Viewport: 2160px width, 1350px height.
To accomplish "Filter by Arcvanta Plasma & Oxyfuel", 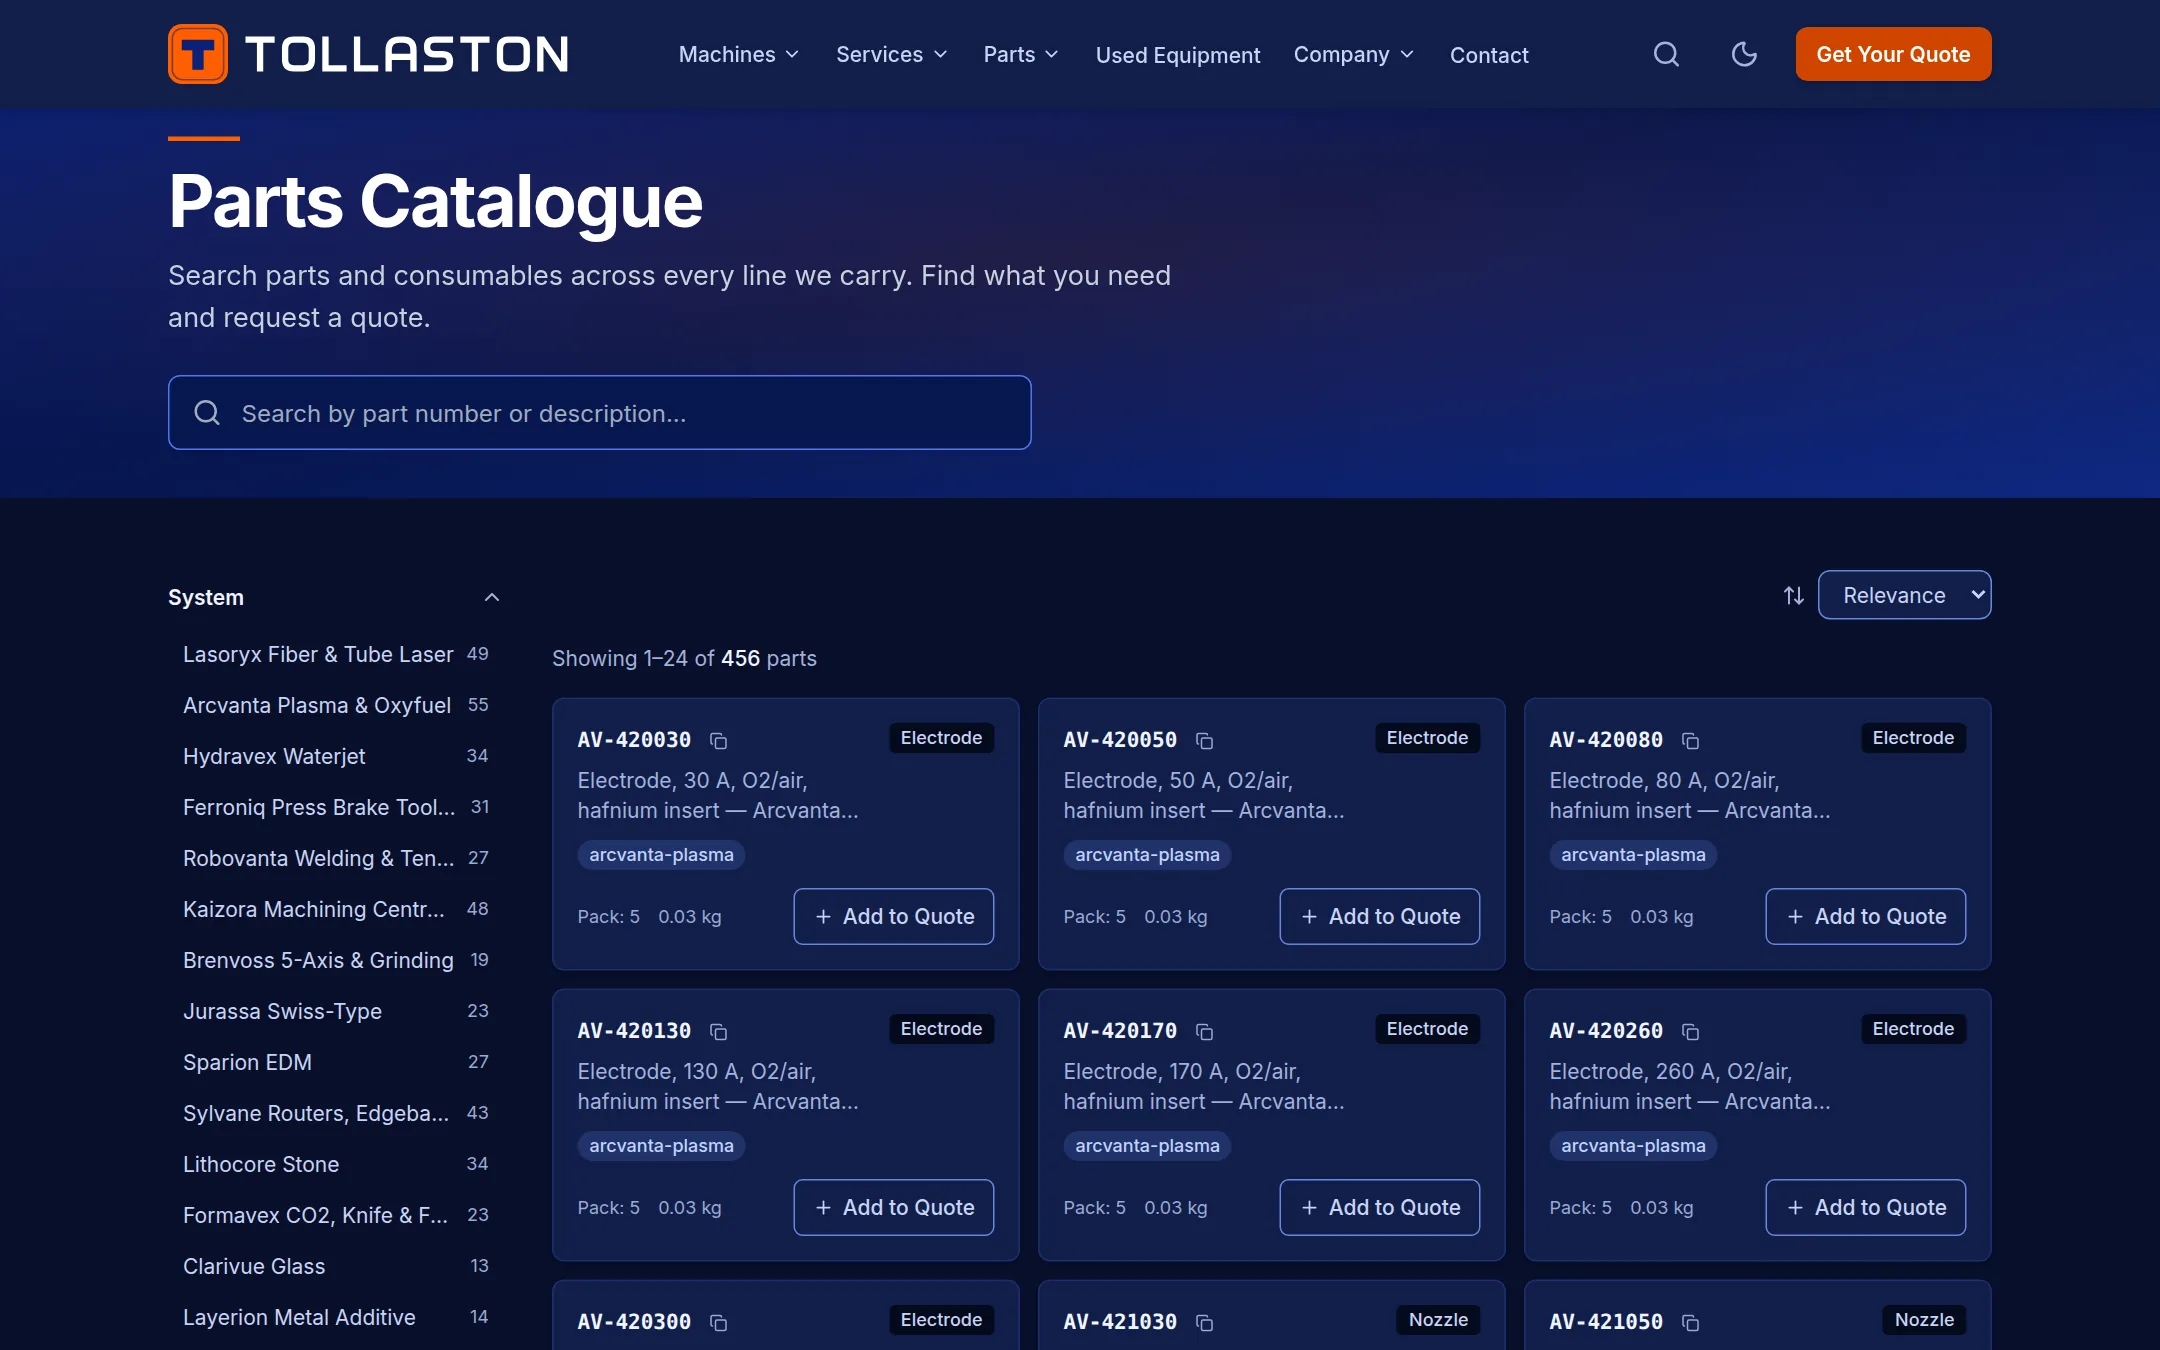I will (336, 705).
